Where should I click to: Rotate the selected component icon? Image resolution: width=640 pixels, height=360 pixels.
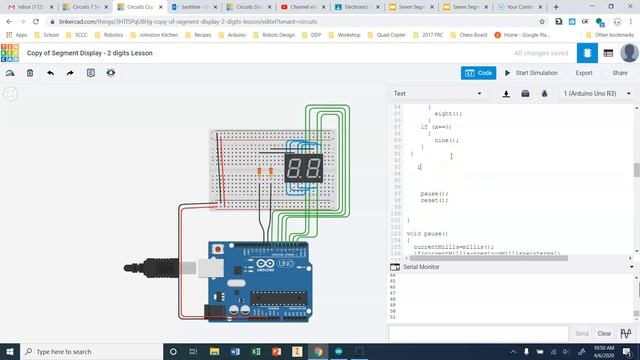[10, 73]
